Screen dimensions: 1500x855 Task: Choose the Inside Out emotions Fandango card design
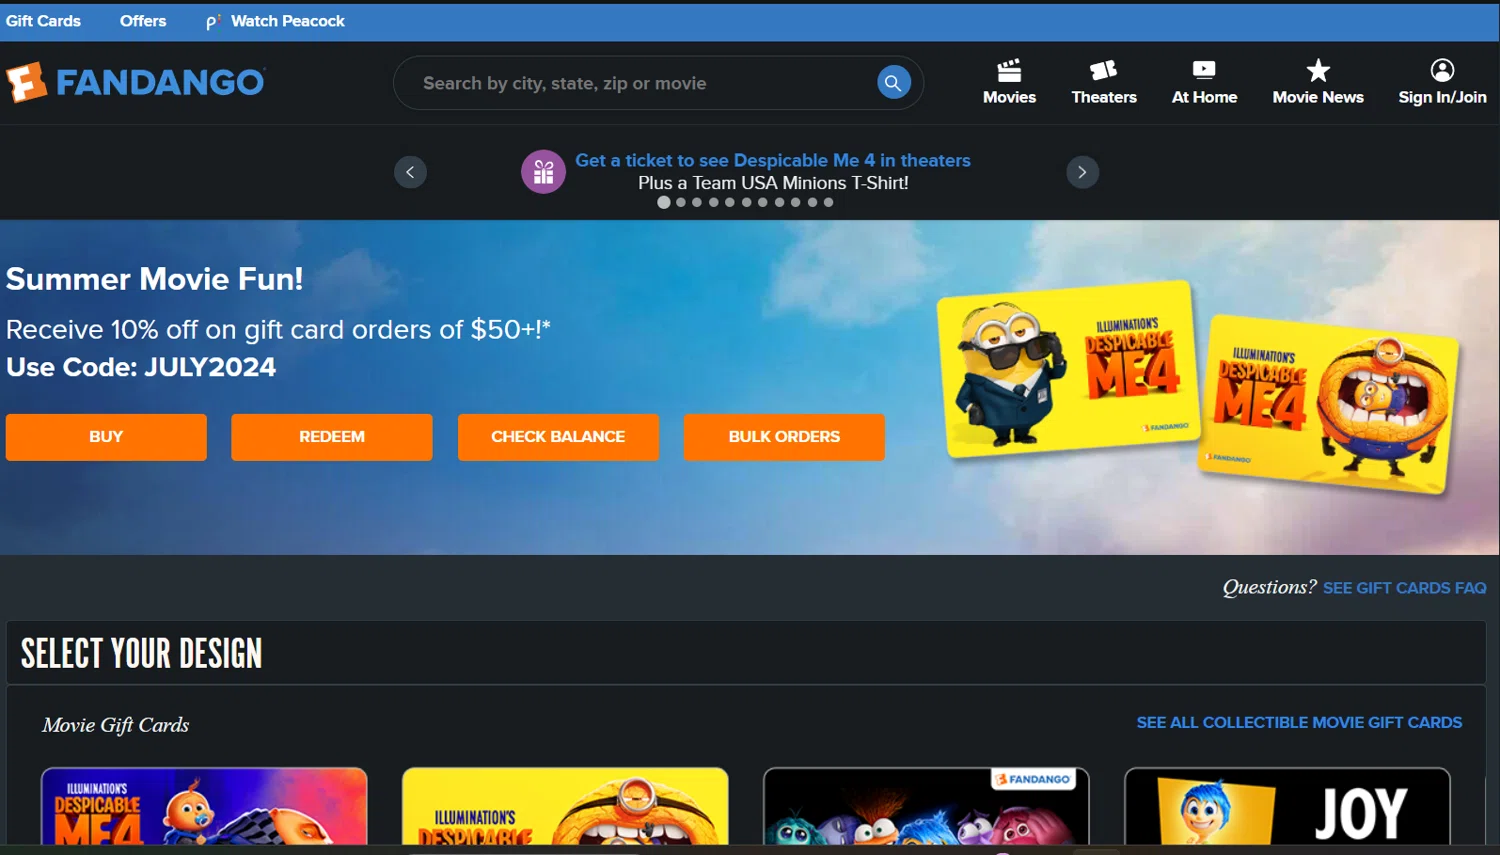pos(926,806)
